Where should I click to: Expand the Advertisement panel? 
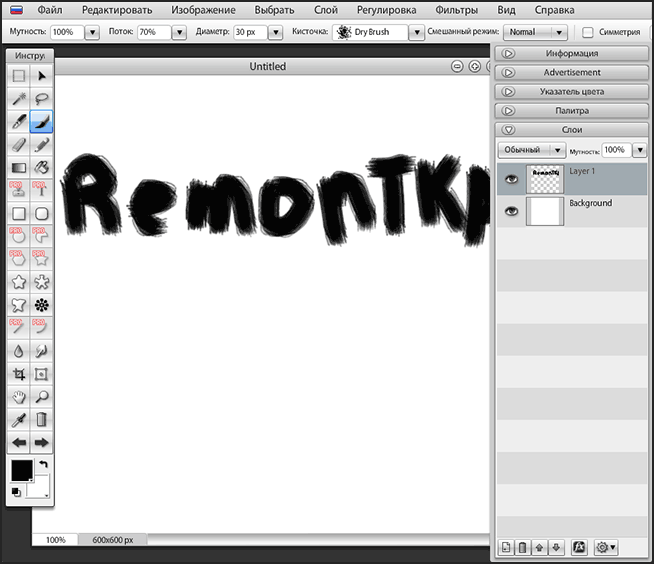pyautogui.click(x=571, y=73)
